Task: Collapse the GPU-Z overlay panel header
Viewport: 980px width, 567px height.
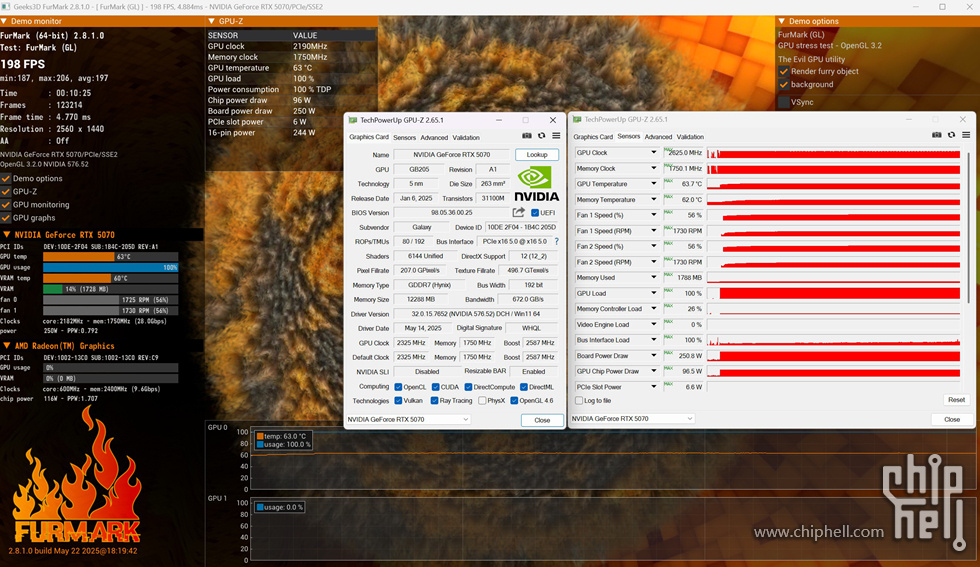Action: tap(211, 21)
